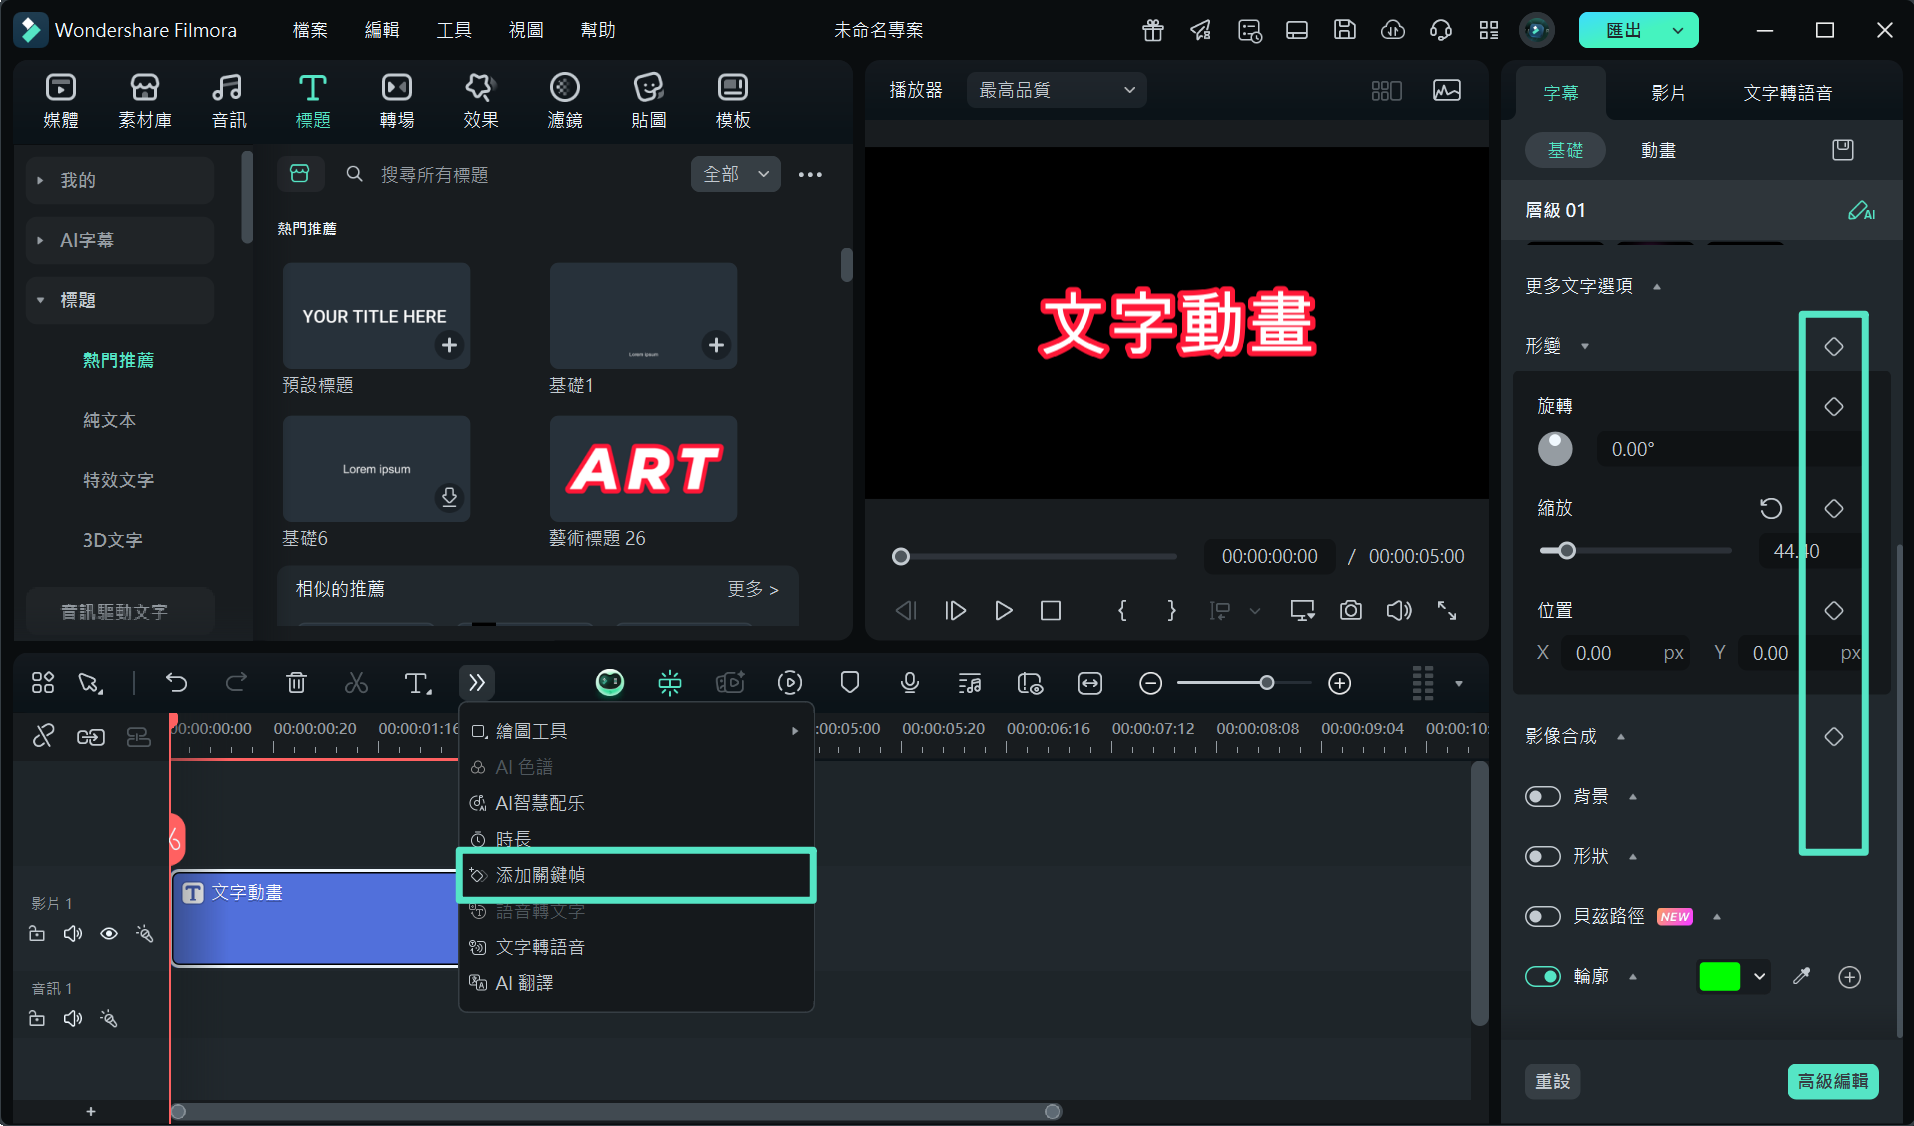Expand the AI字幕 tree item
This screenshot has height=1126, width=1914.
coord(40,240)
